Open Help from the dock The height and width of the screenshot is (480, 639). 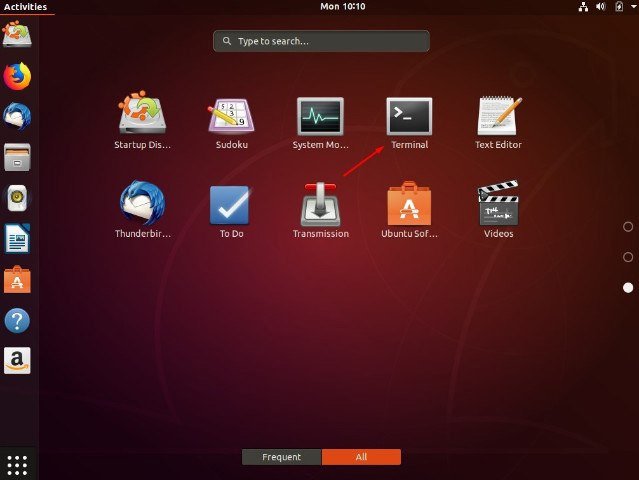17,321
